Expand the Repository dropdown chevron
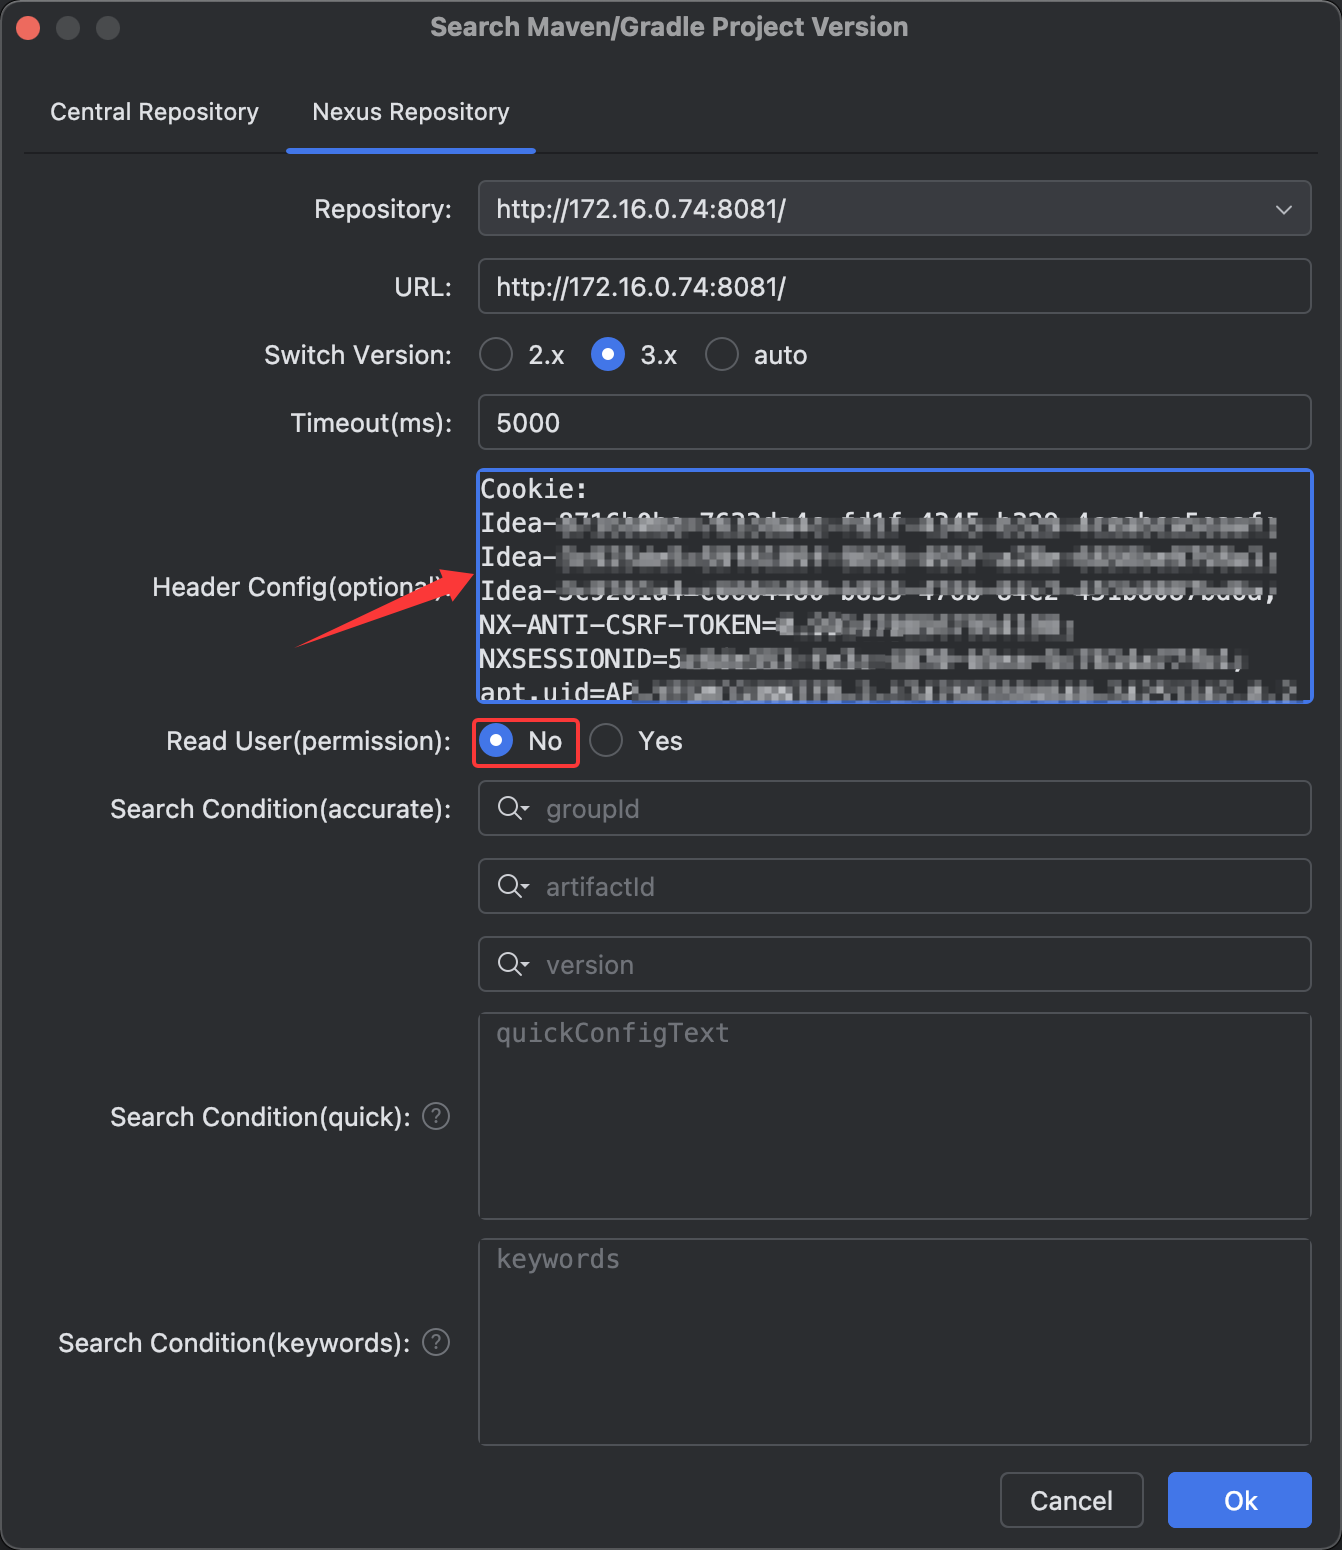Image resolution: width=1342 pixels, height=1550 pixels. (1283, 209)
